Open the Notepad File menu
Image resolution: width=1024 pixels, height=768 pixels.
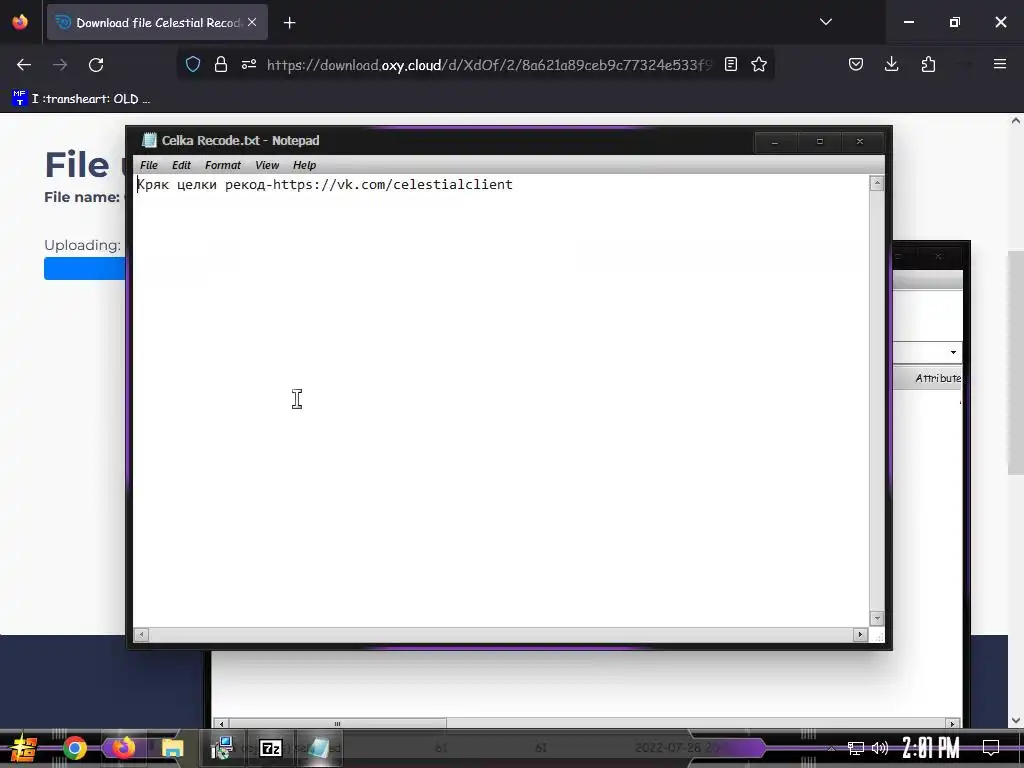pyautogui.click(x=149, y=165)
